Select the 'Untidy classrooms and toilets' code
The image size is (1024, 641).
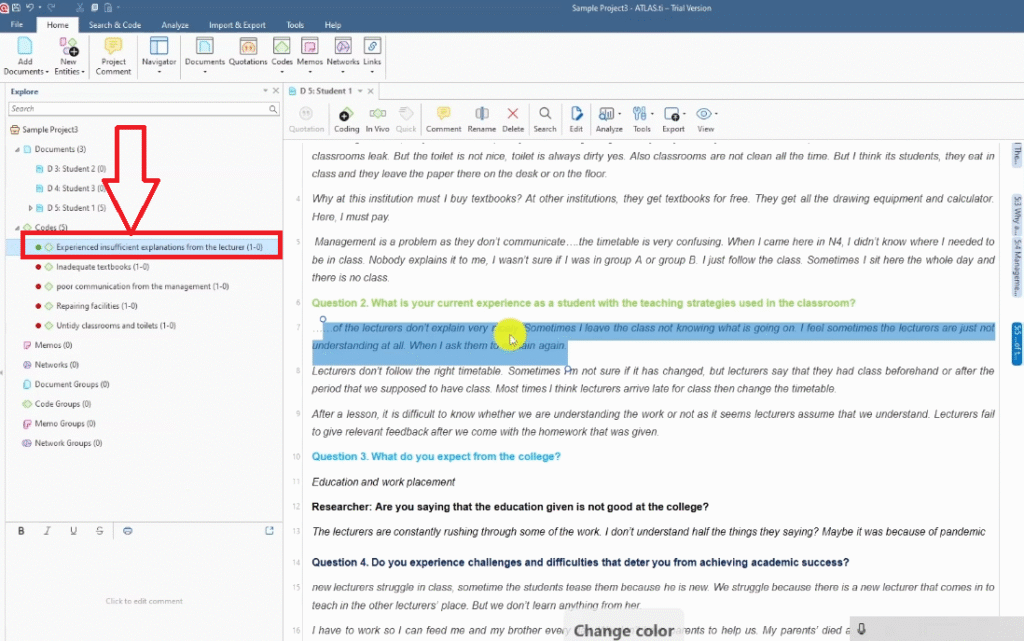pos(115,325)
